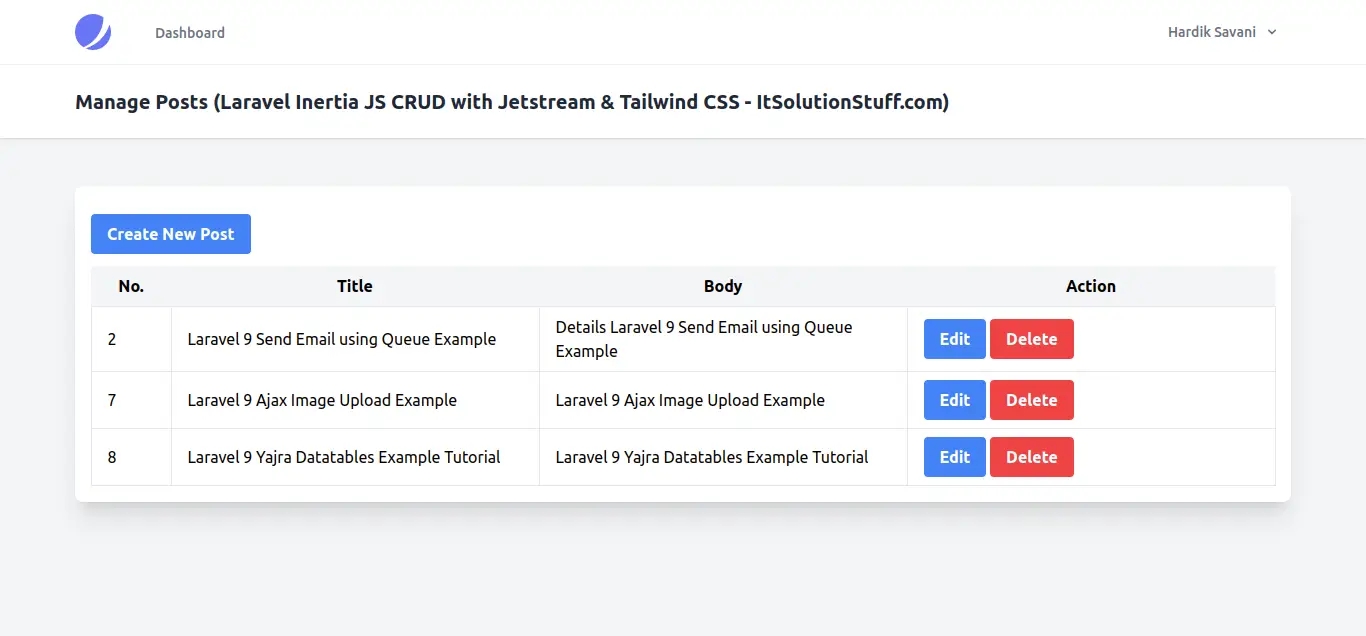
Task: Click the Action column header
Action: 1090,286
